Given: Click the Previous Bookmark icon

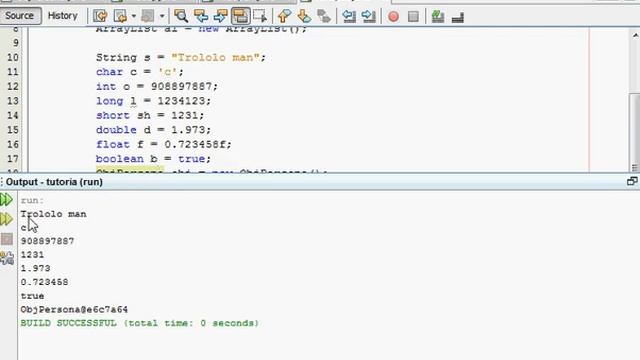Looking at the screenshot, I should (284, 16).
